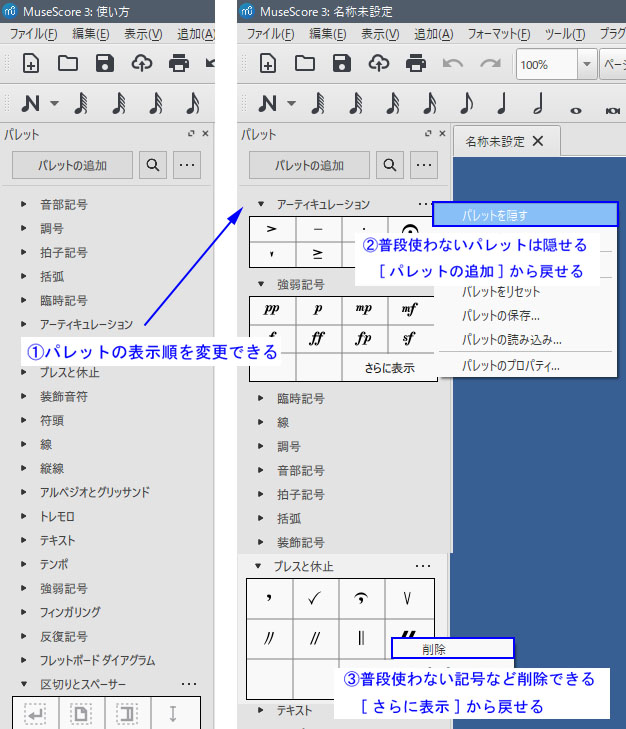Collapse 強弱記号 palette in right window
Screen dimensions: 626x729
pyautogui.click(x=261, y=284)
